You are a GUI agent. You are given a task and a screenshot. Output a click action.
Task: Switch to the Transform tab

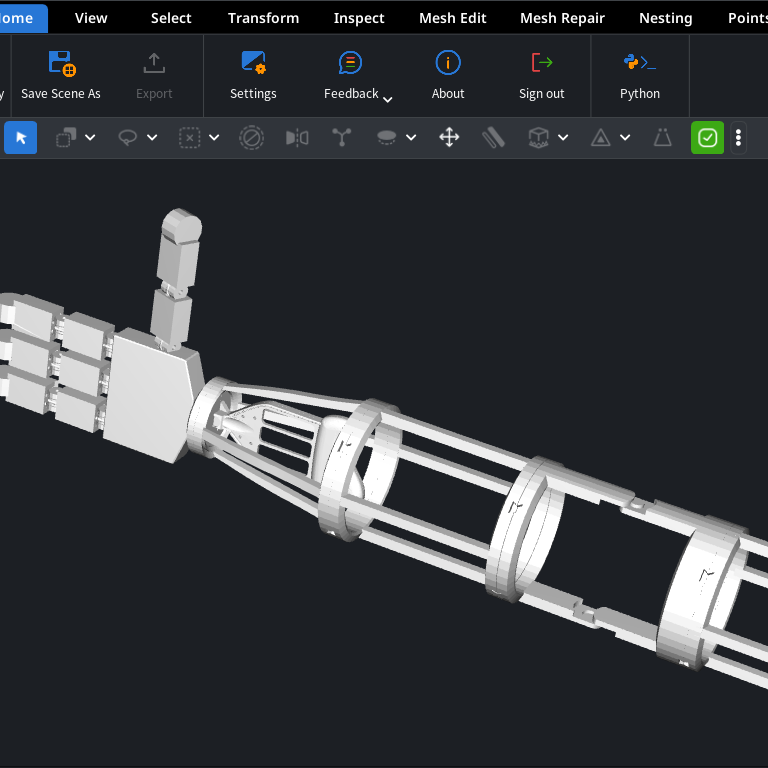point(264,18)
